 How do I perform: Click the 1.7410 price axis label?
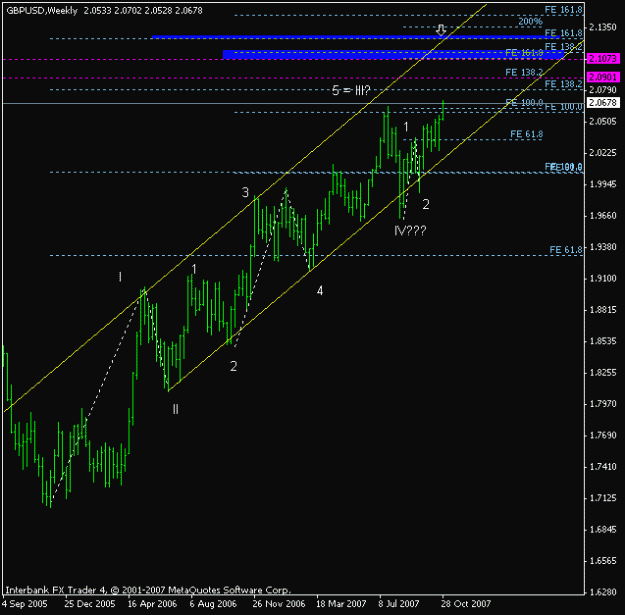coord(603,467)
